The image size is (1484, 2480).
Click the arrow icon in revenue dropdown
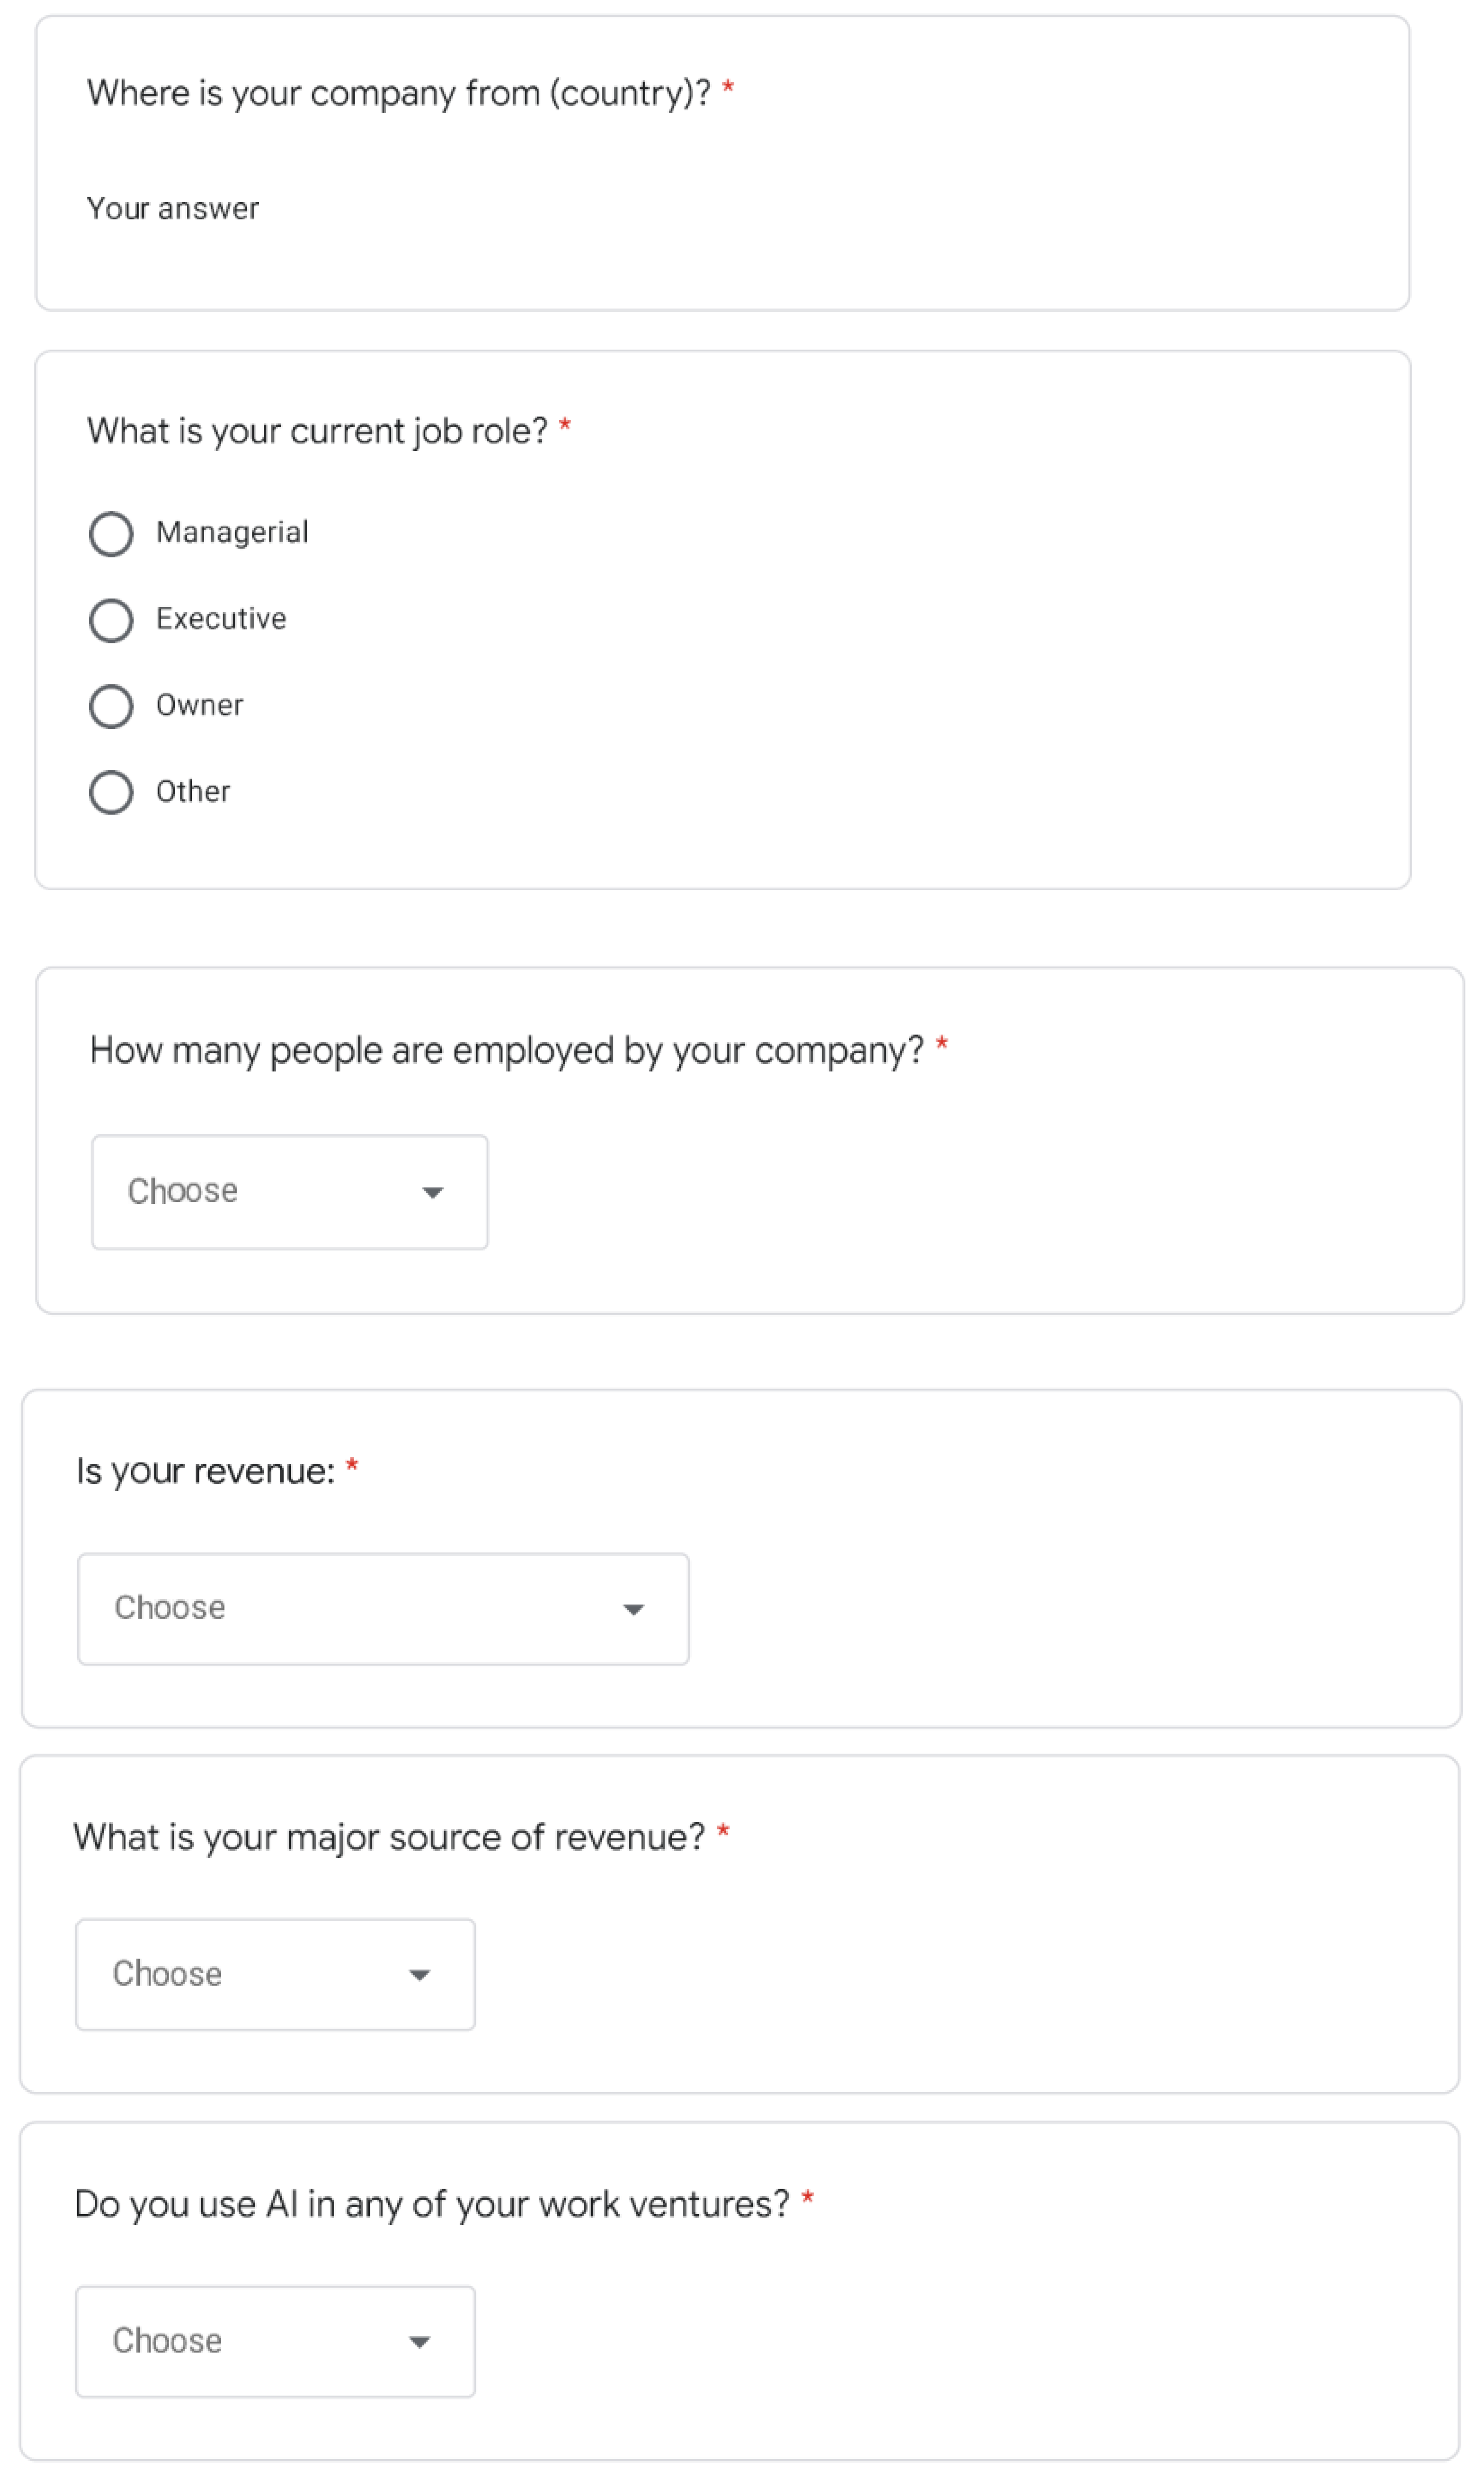(x=633, y=1609)
